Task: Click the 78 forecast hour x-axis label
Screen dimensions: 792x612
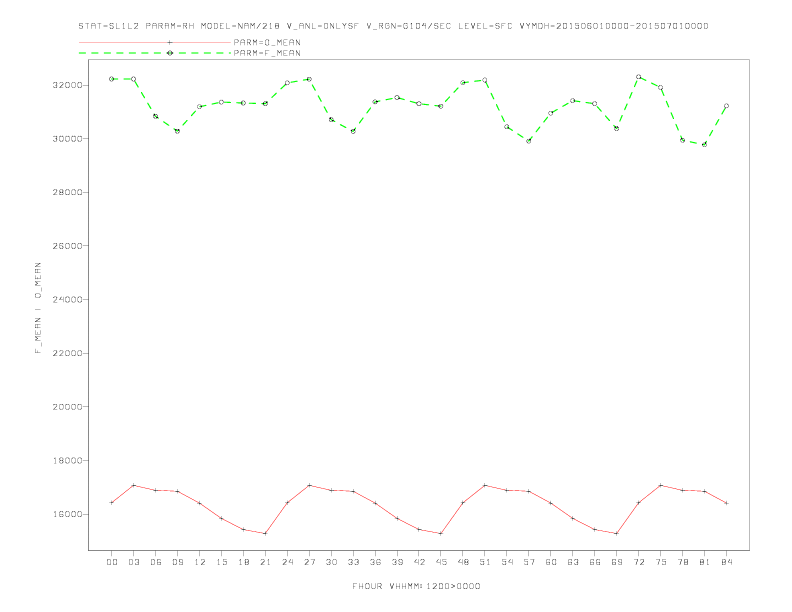Action: click(x=683, y=562)
